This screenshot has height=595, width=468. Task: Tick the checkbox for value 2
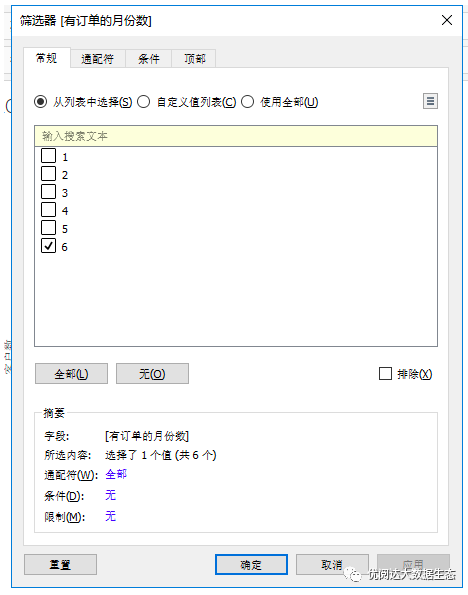click(x=48, y=174)
